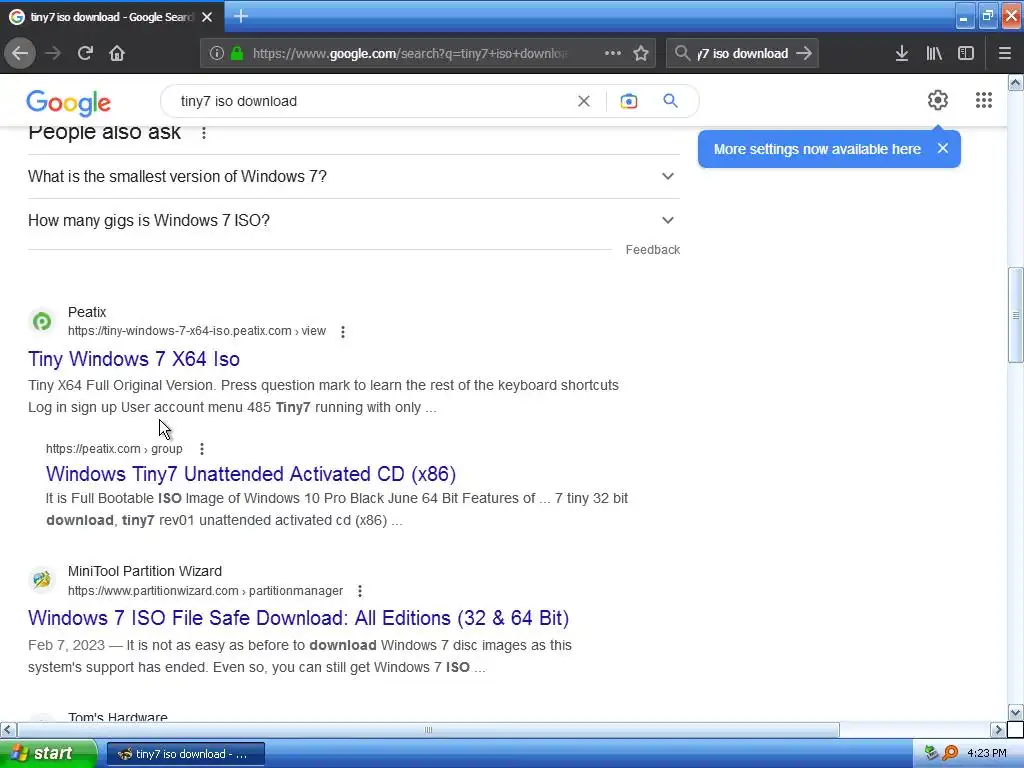Expand How many gigs is Windows 7 ISO
This screenshot has width=1024, height=768.
(x=353, y=220)
